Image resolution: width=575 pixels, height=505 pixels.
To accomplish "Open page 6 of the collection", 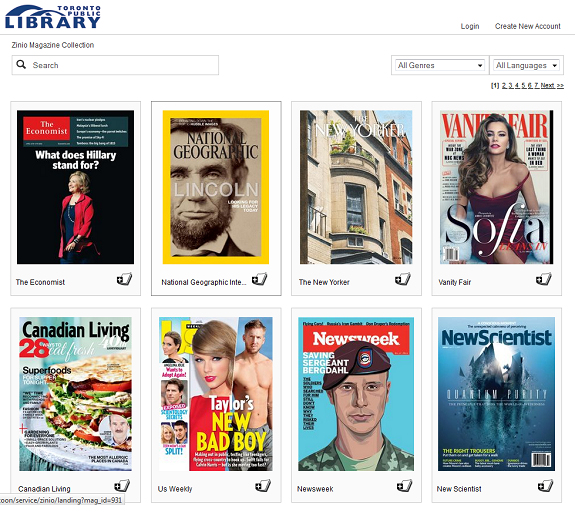I will 530,85.
